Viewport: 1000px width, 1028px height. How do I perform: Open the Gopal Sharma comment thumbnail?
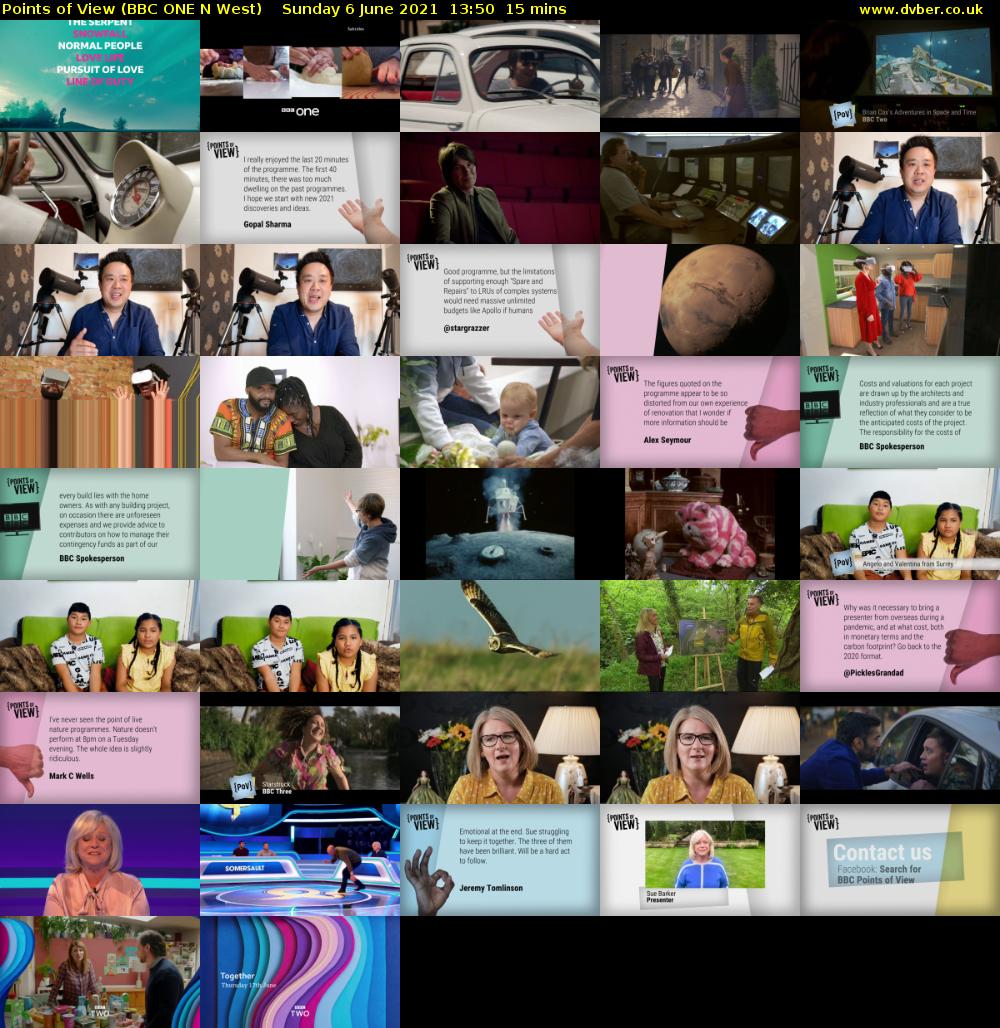pos(300,188)
